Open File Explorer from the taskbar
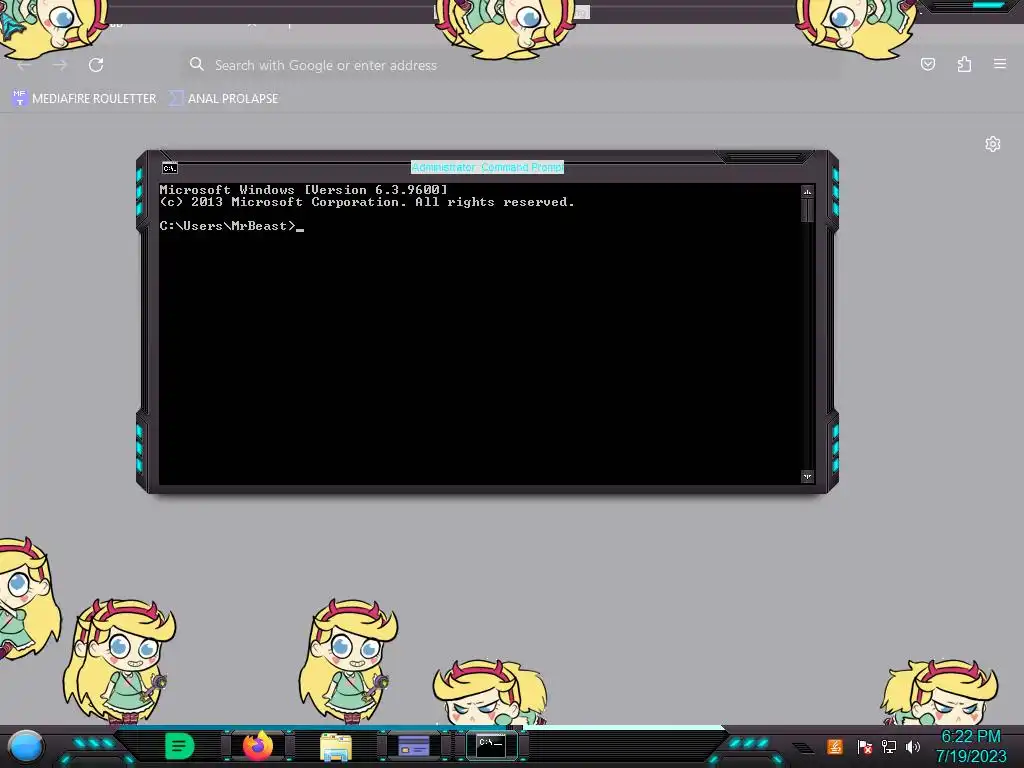 [336, 746]
